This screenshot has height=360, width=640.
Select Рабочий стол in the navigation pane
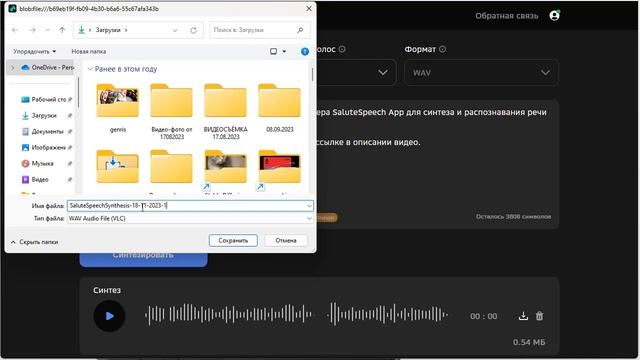[x=46, y=100]
